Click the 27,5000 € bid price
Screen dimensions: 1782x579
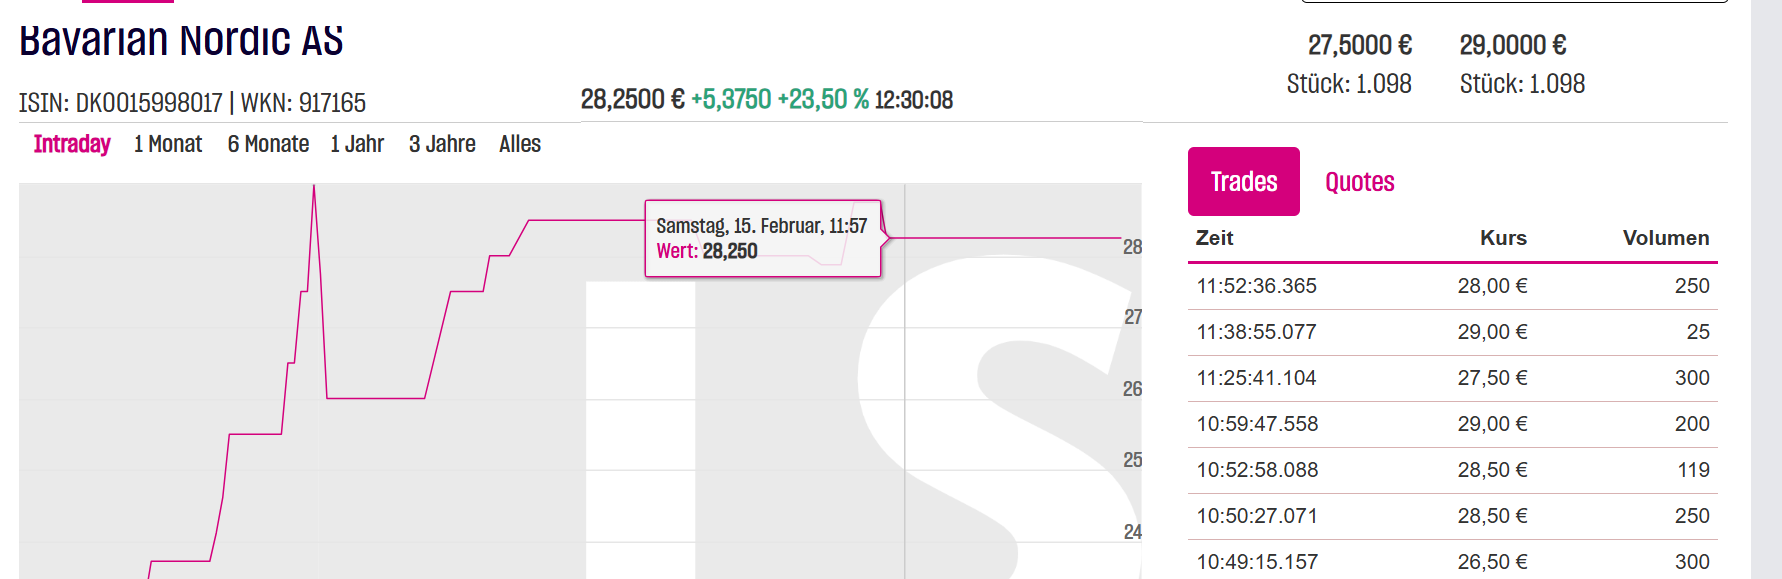[1359, 45]
